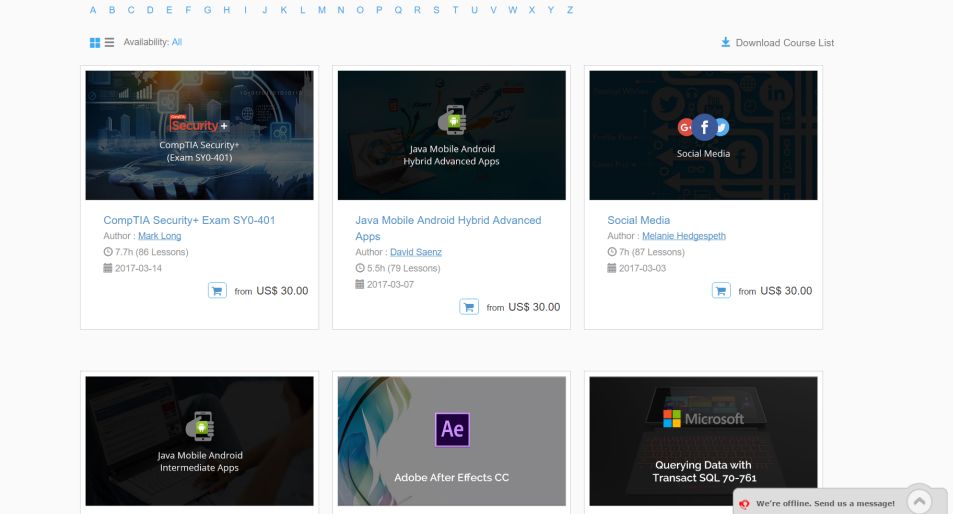Screen dimensions: 953x514
Task: Open Java Mobile Android Hybrid Advanced Apps title
Action: (x=448, y=228)
